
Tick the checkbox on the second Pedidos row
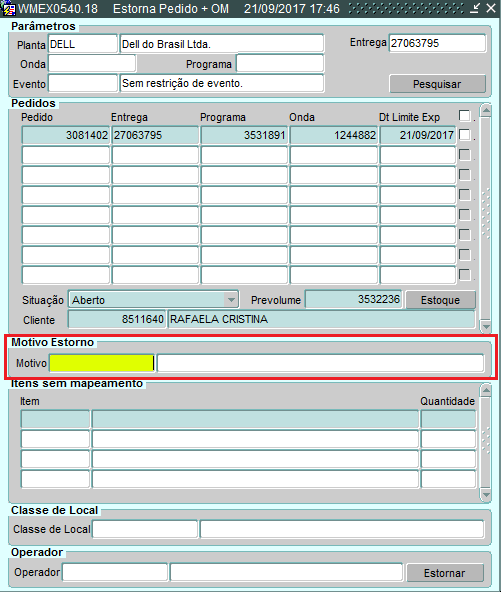click(x=465, y=155)
